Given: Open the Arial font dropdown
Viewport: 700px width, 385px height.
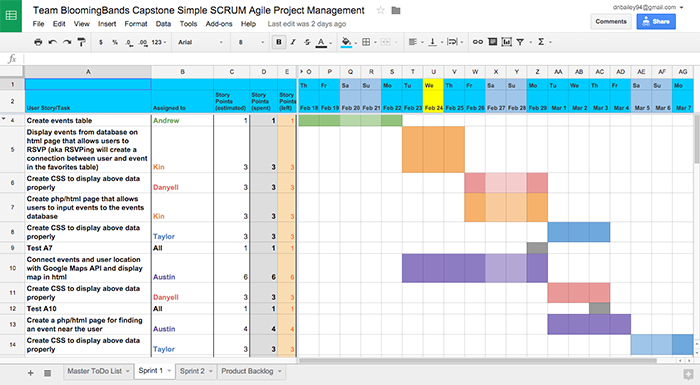Looking at the screenshot, I should point(200,42).
